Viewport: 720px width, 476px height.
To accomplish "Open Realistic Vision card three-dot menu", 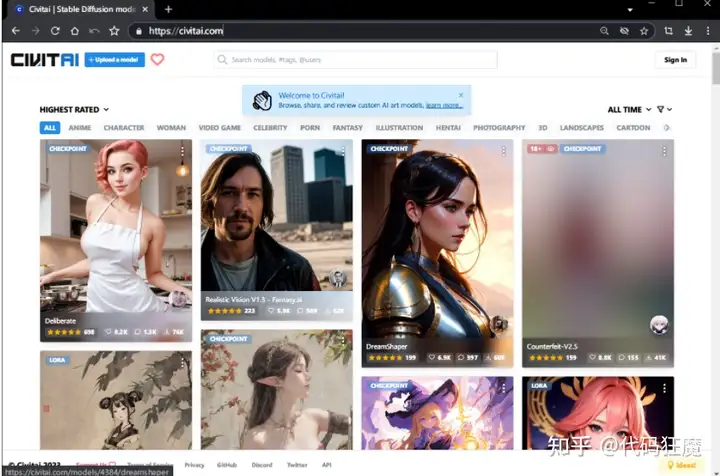I will click(x=343, y=151).
